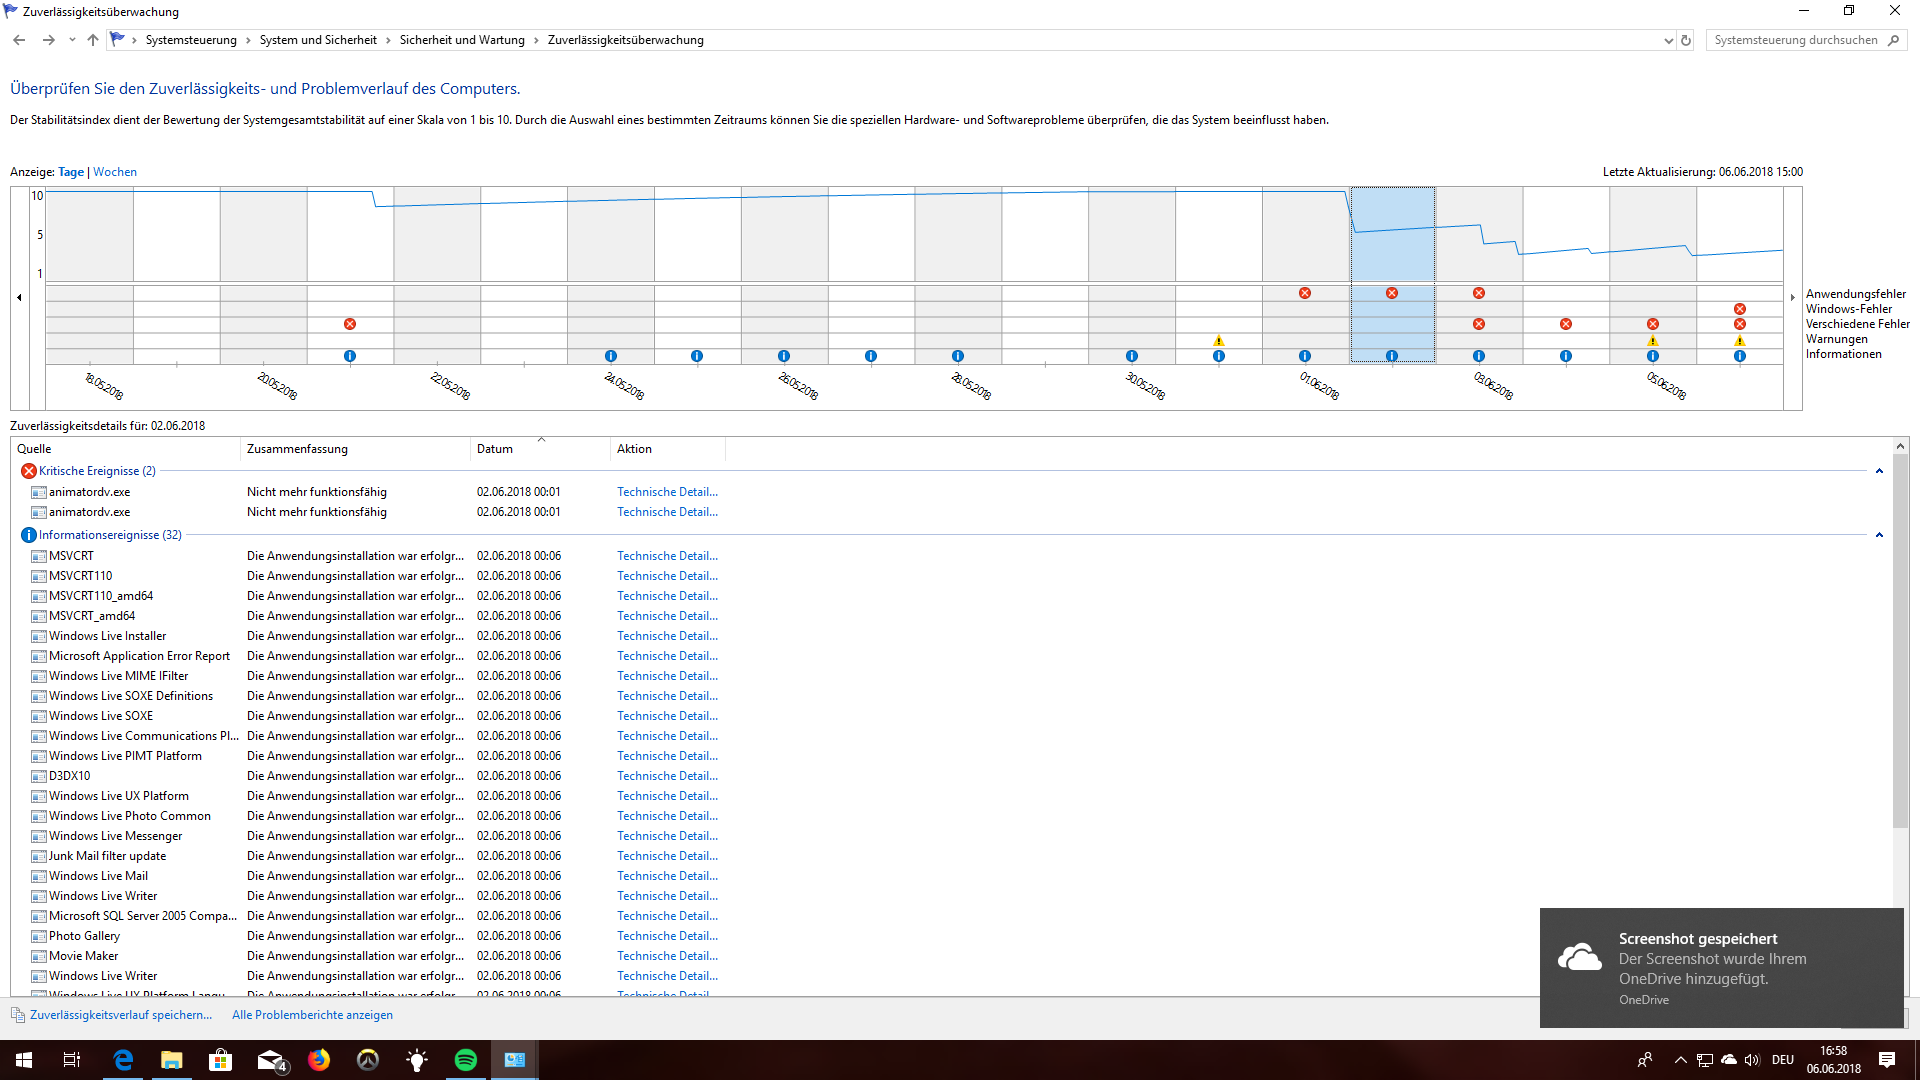Click the back navigation arrow
The height and width of the screenshot is (1080, 1920).
(19, 40)
